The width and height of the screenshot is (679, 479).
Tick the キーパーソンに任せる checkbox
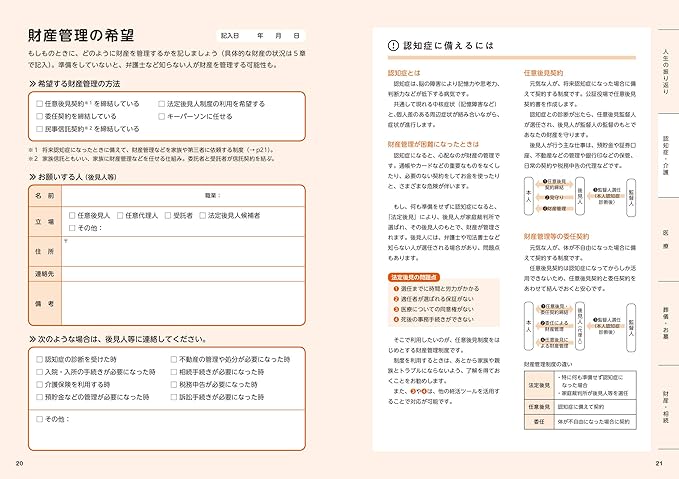tap(162, 116)
